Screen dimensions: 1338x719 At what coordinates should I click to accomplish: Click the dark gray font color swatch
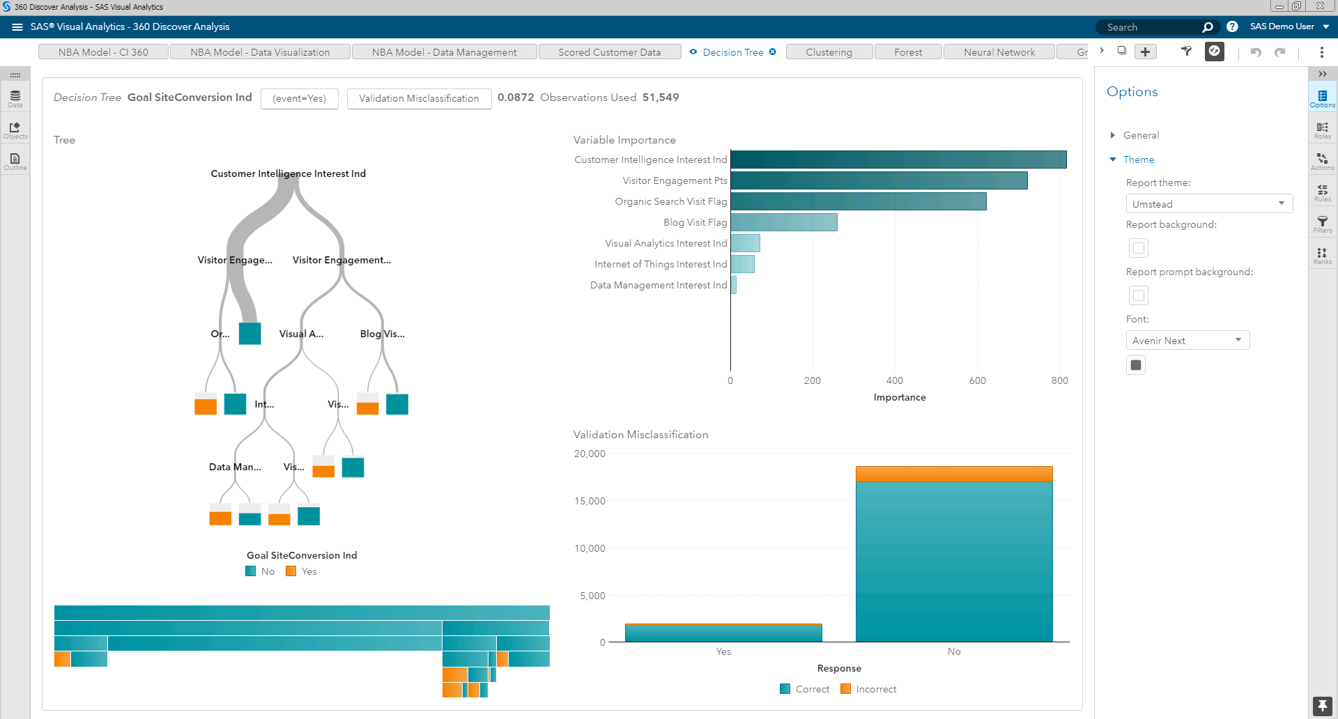pos(1136,365)
